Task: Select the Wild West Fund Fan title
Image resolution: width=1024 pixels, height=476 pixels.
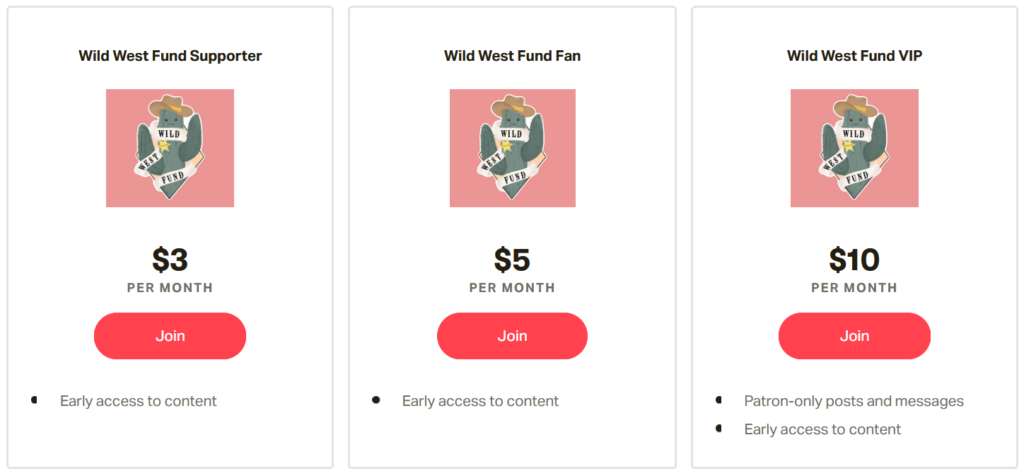Action: pyautogui.click(x=513, y=56)
